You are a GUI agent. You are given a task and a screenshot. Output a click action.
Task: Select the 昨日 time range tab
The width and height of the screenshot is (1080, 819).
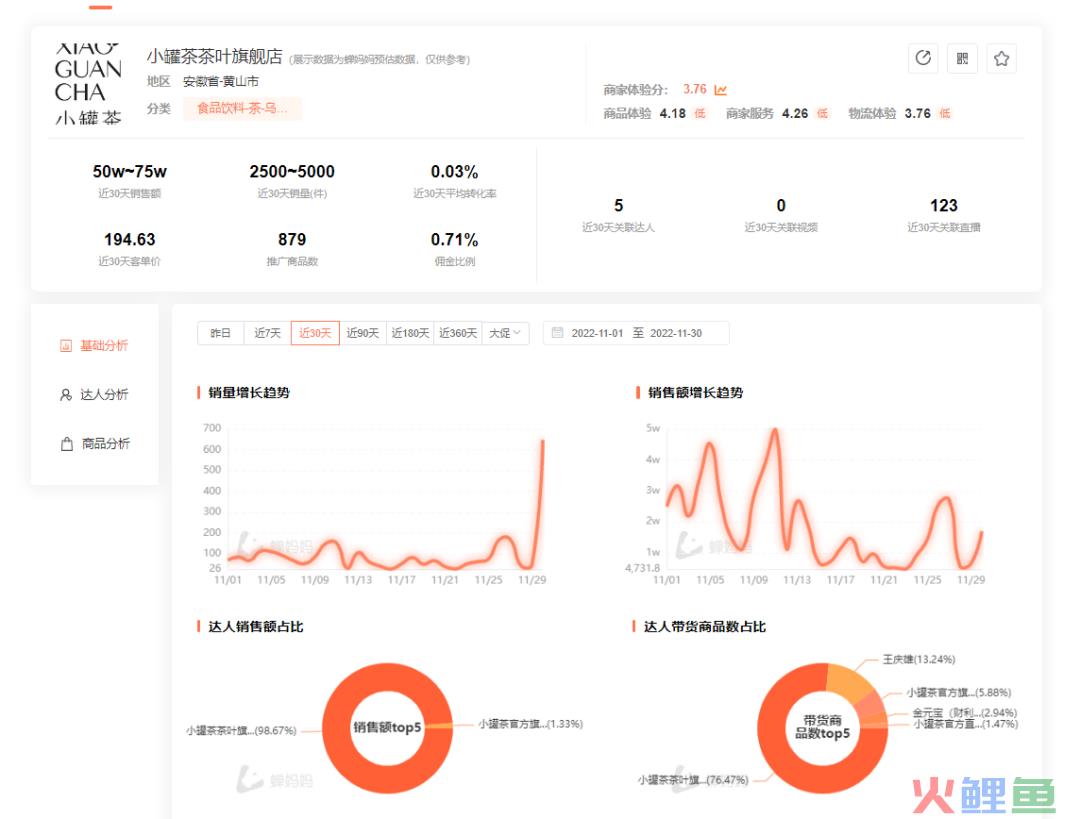click(220, 333)
